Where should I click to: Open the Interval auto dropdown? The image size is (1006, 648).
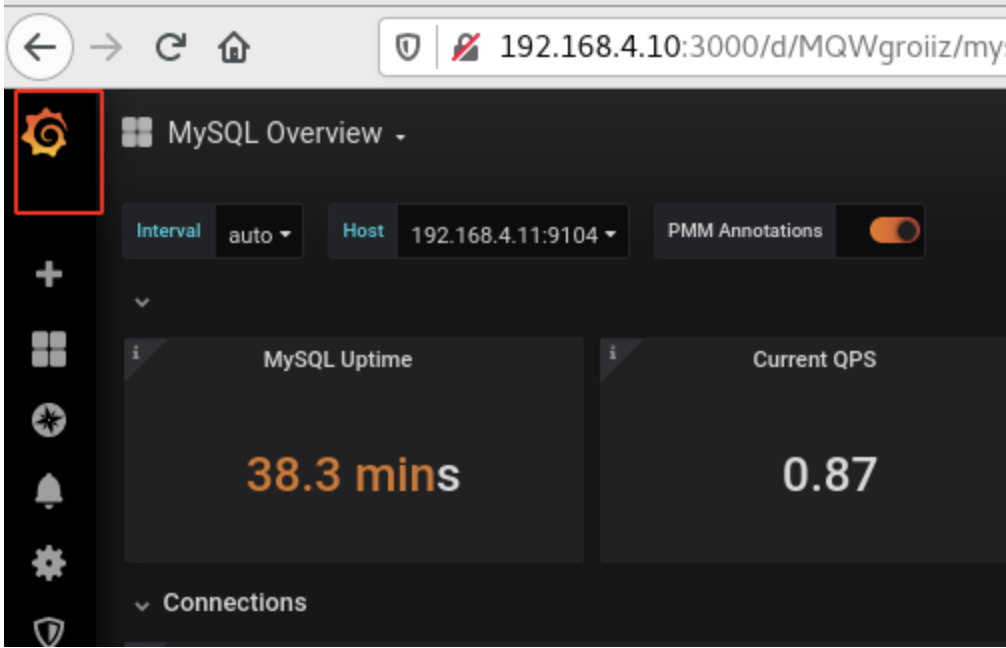pyautogui.click(x=259, y=232)
